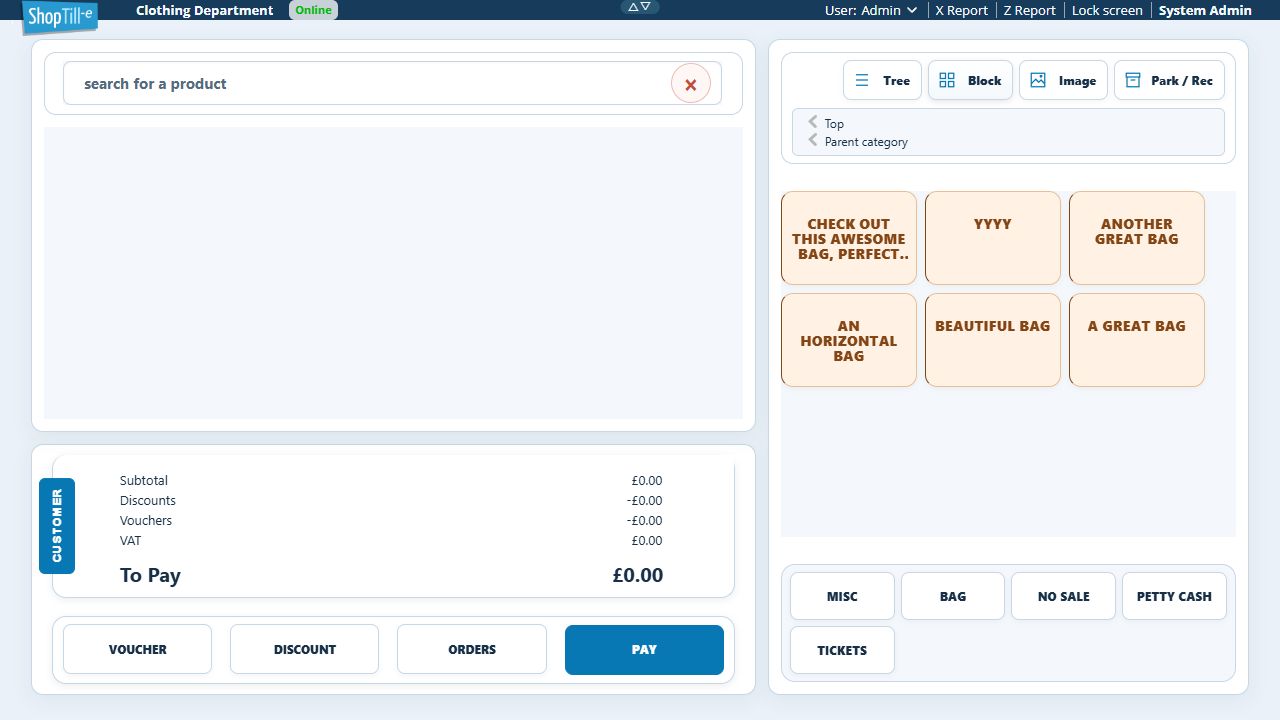
Task: Select Beautiful Bag product
Action: (x=993, y=340)
